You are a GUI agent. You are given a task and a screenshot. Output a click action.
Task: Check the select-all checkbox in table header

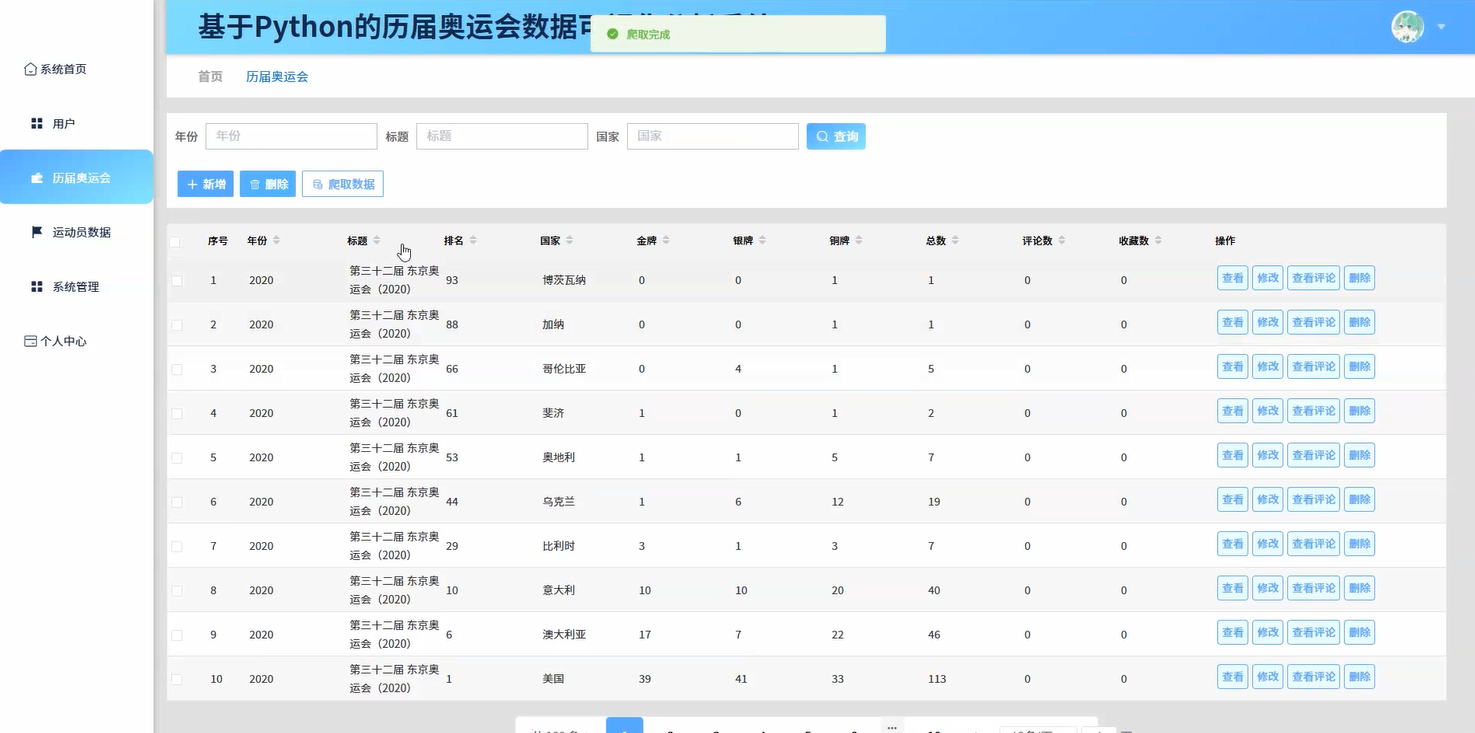tap(176, 241)
